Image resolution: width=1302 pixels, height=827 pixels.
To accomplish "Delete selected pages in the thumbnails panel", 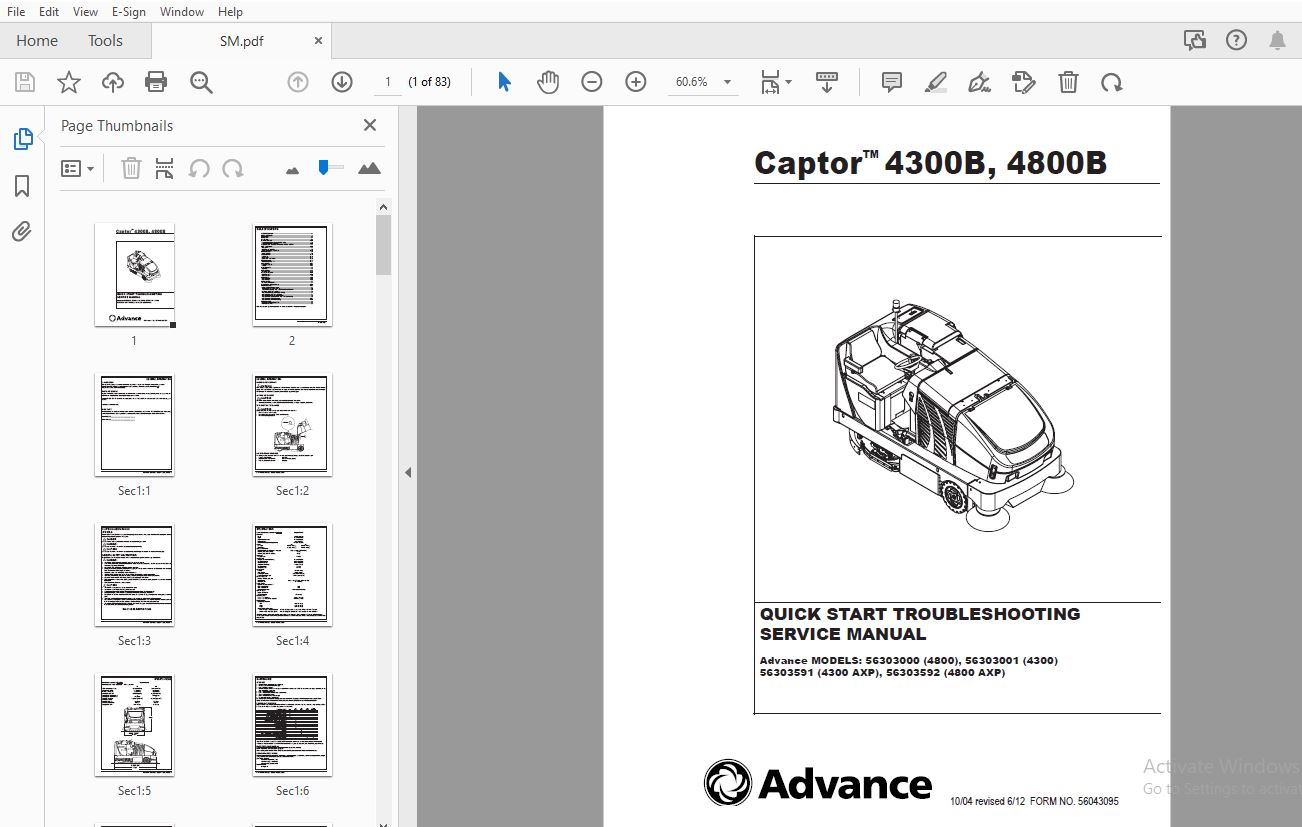I will (x=131, y=168).
